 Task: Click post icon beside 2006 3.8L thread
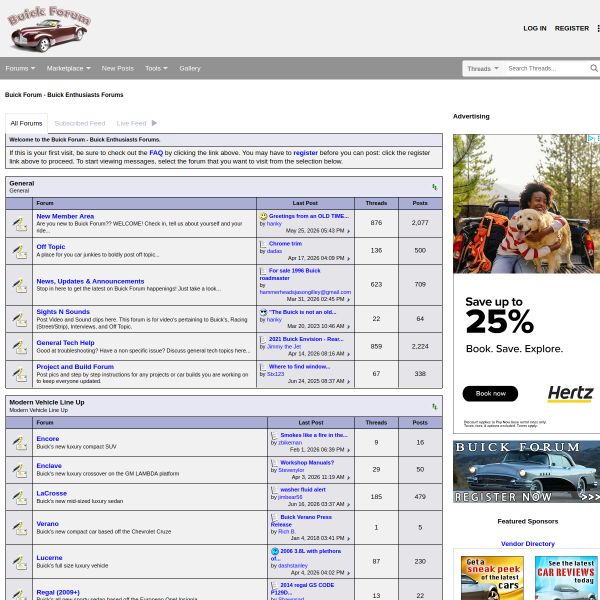(x=275, y=551)
